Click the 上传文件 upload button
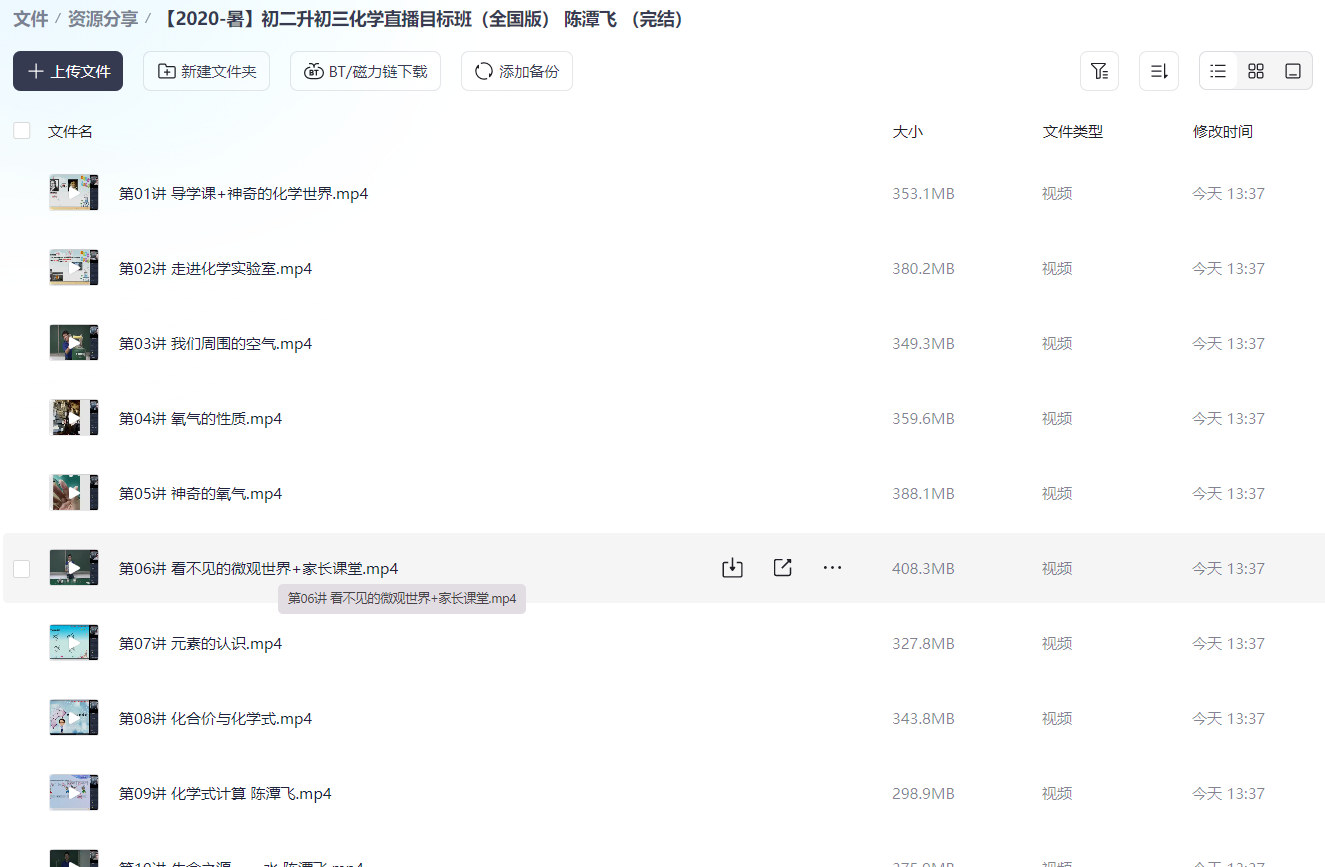This screenshot has height=867, width=1325. (x=67, y=71)
